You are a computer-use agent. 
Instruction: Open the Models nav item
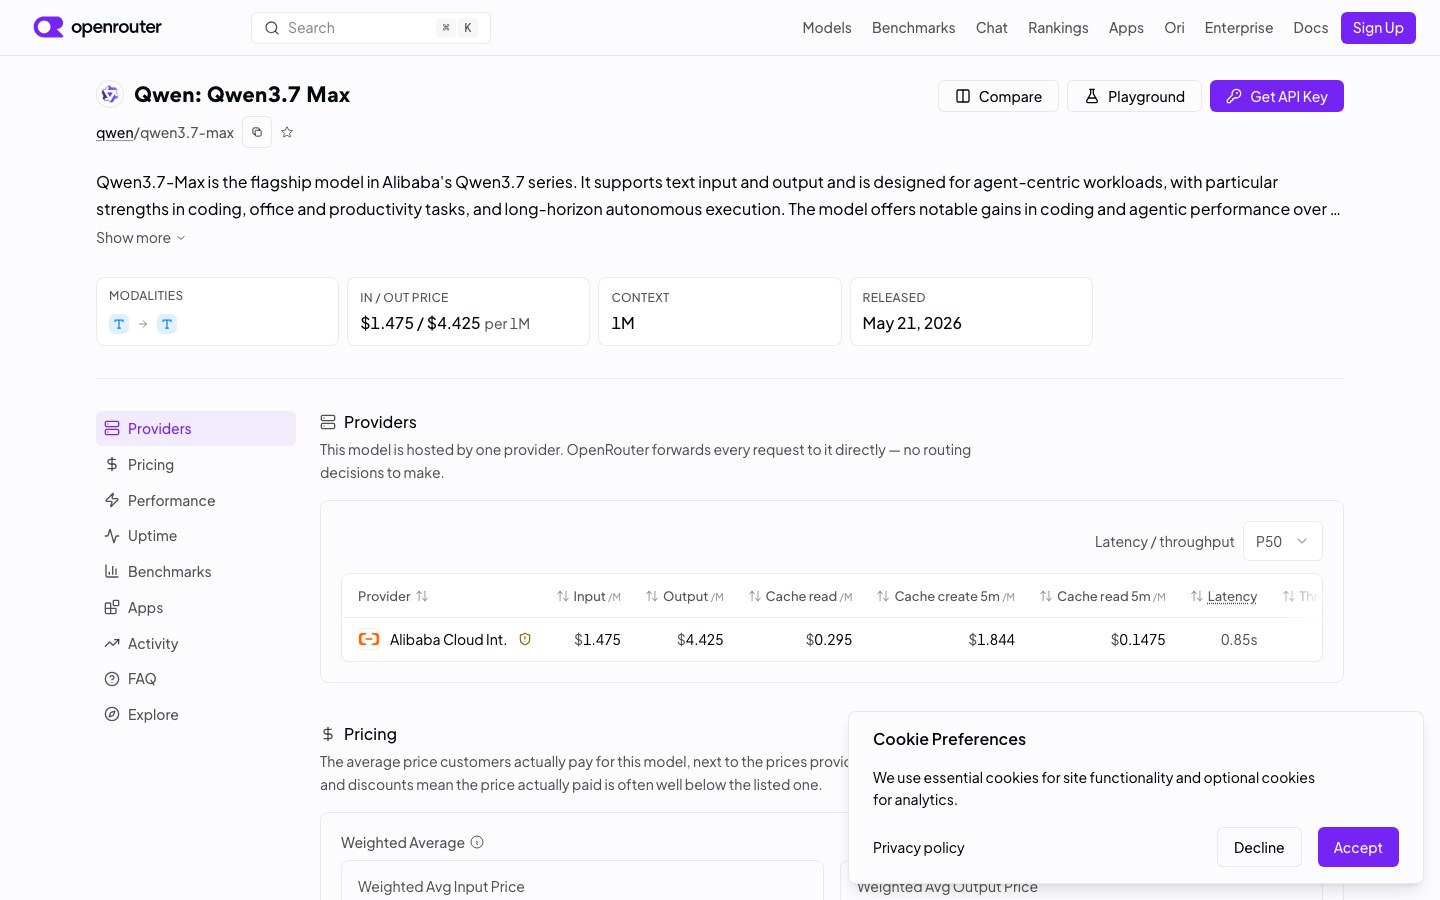pyautogui.click(x=827, y=28)
